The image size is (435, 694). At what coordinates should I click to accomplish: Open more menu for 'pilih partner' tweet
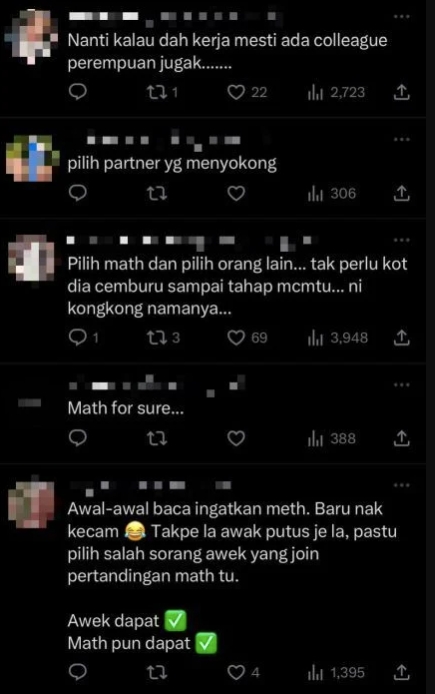(x=401, y=139)
